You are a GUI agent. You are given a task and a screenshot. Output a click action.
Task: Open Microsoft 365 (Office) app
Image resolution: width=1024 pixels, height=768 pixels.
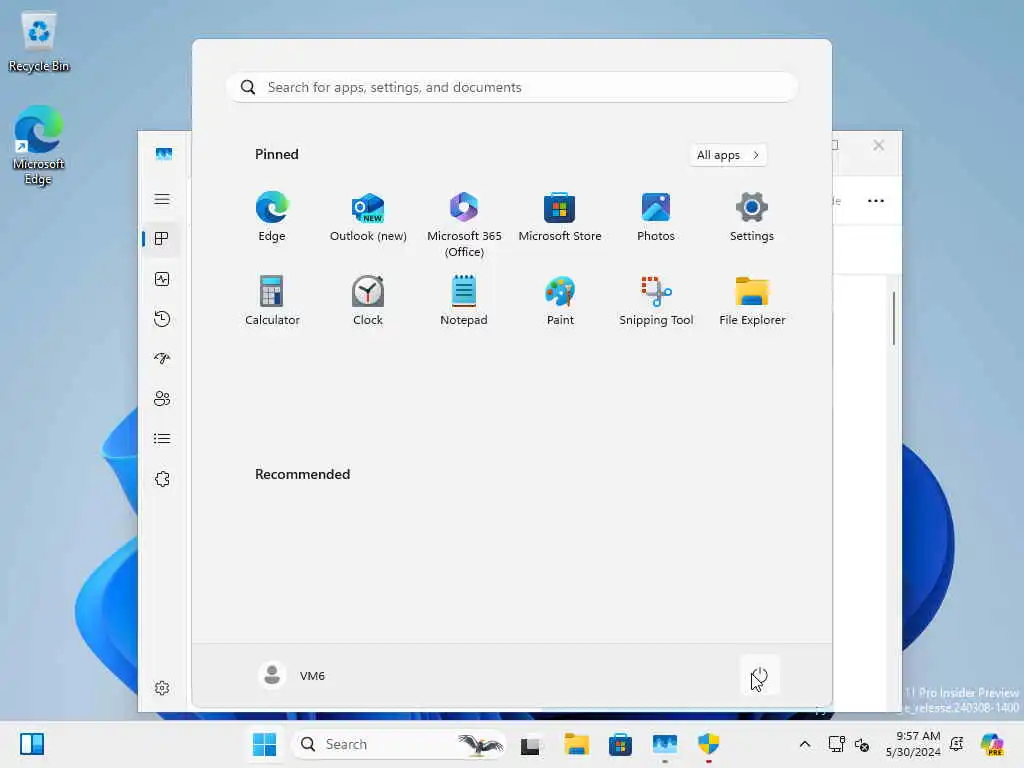coord(464,225)
